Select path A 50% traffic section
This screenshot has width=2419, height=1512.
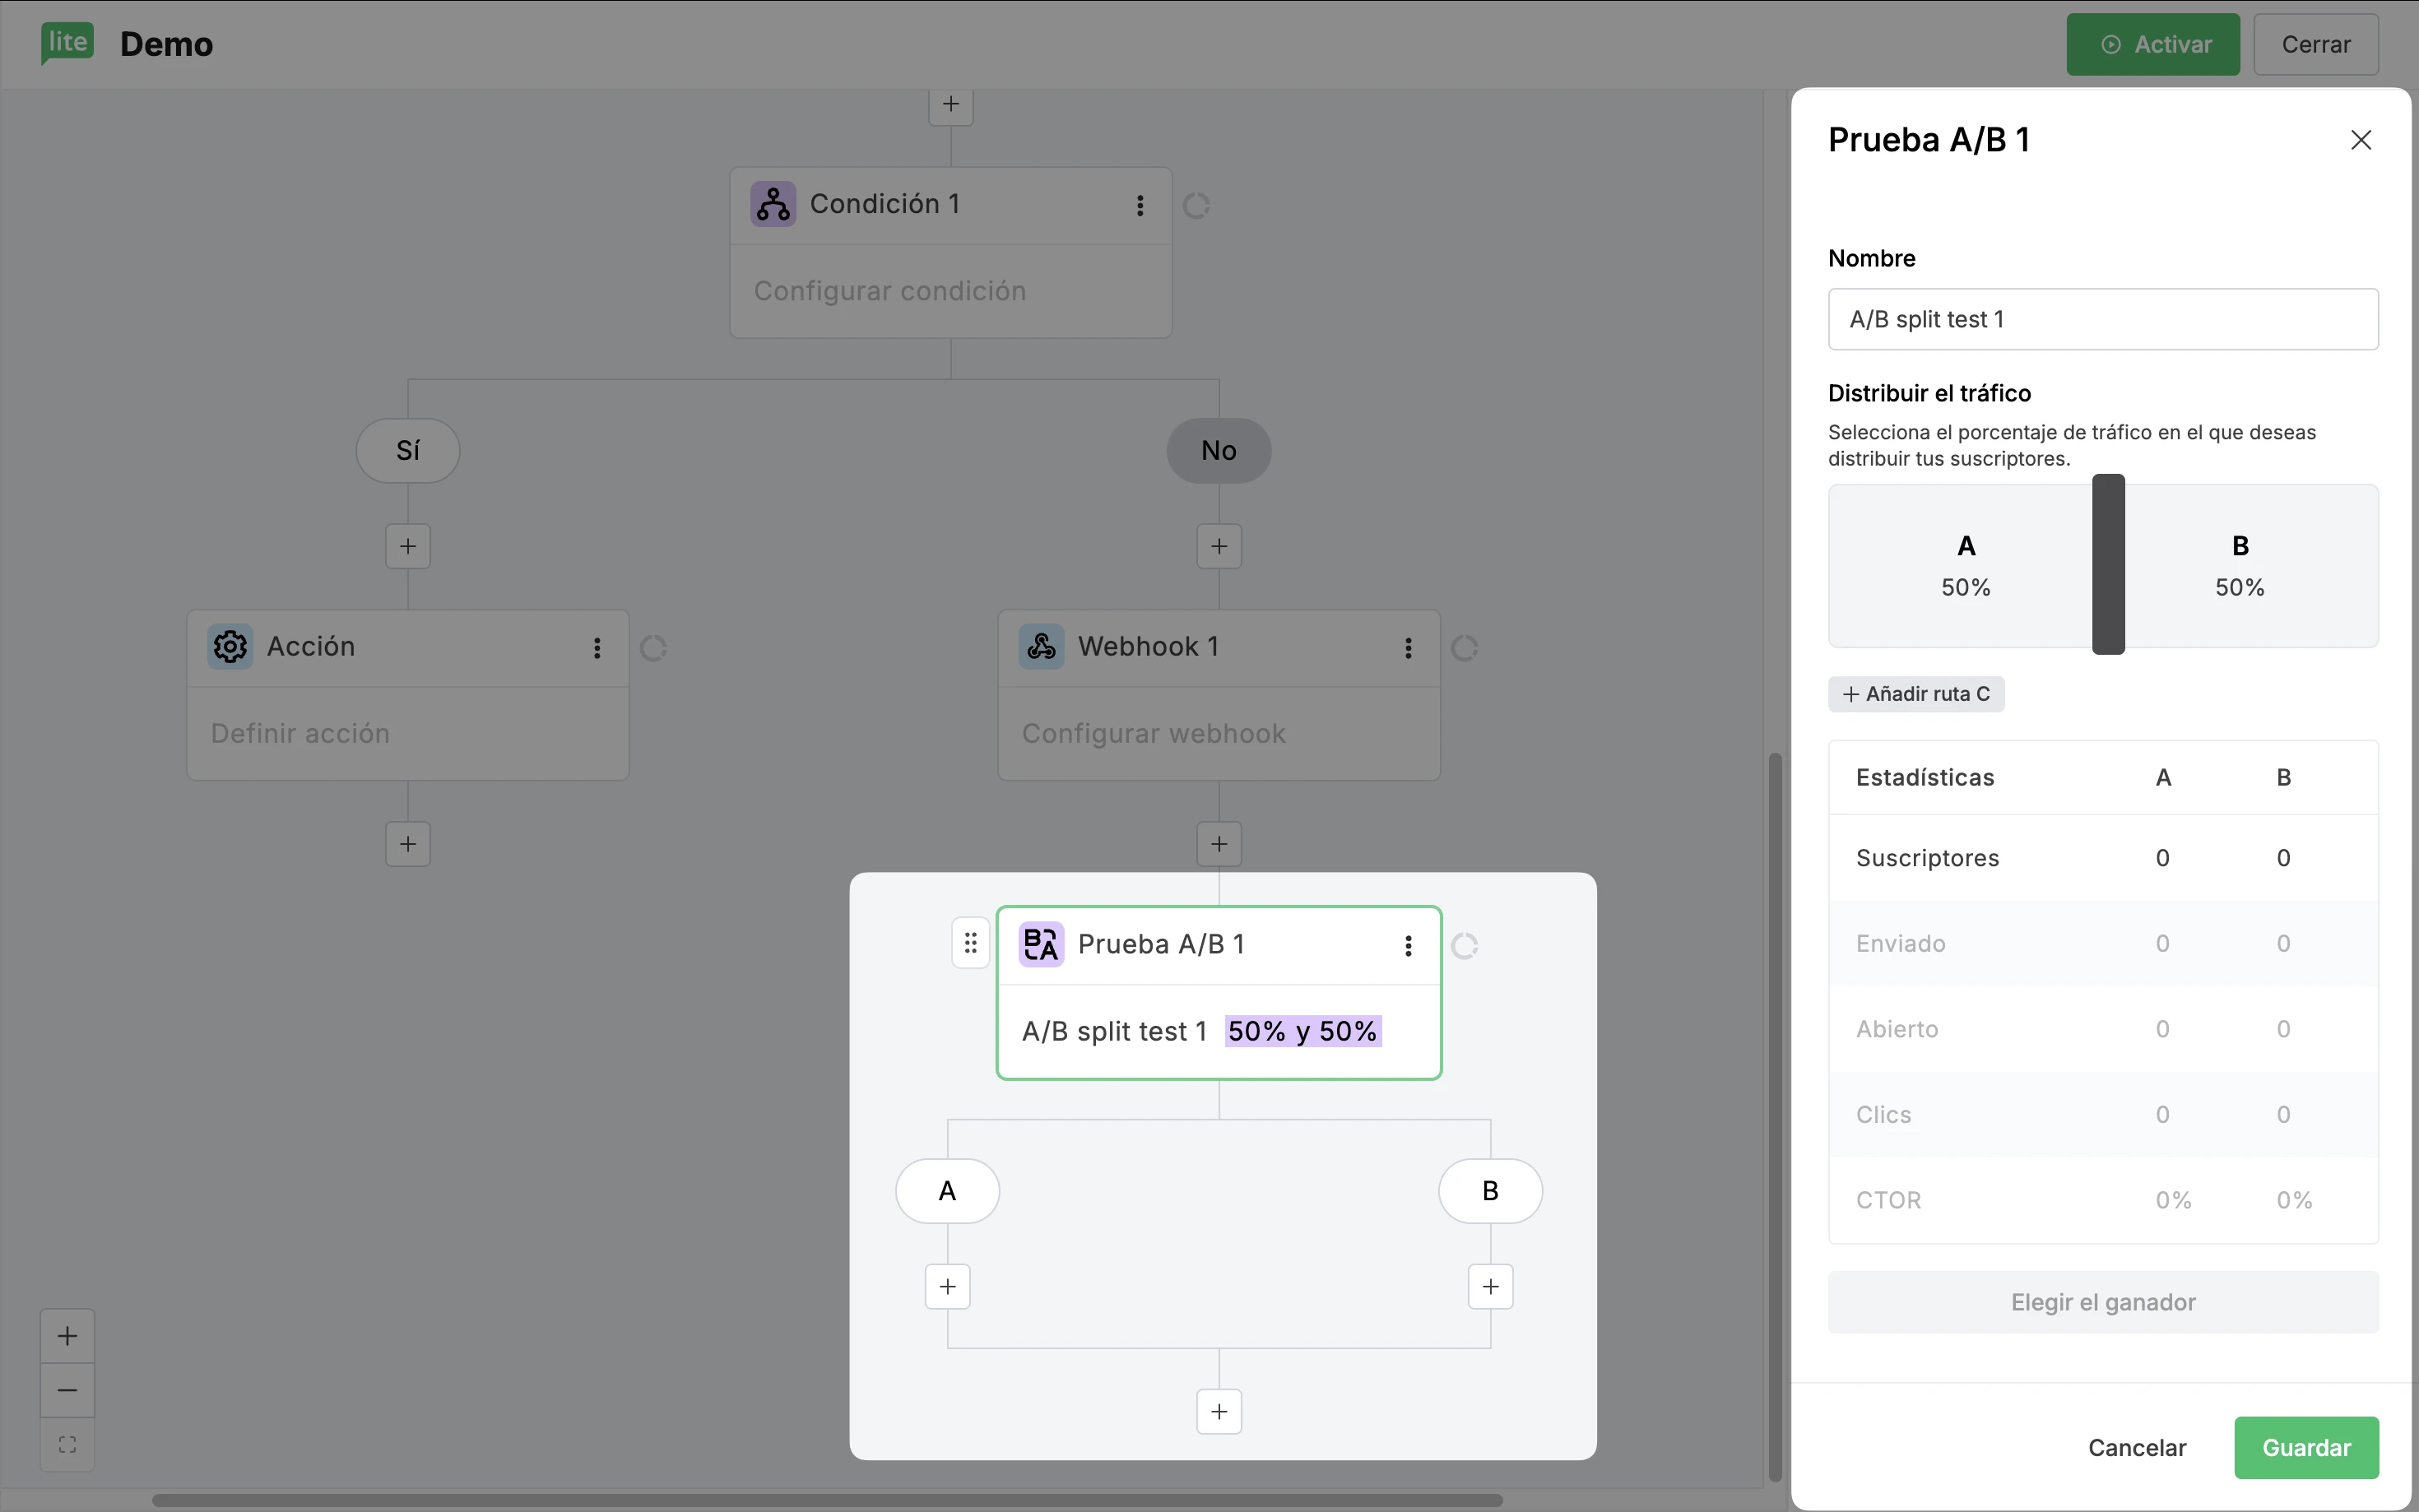point(1962,566)
